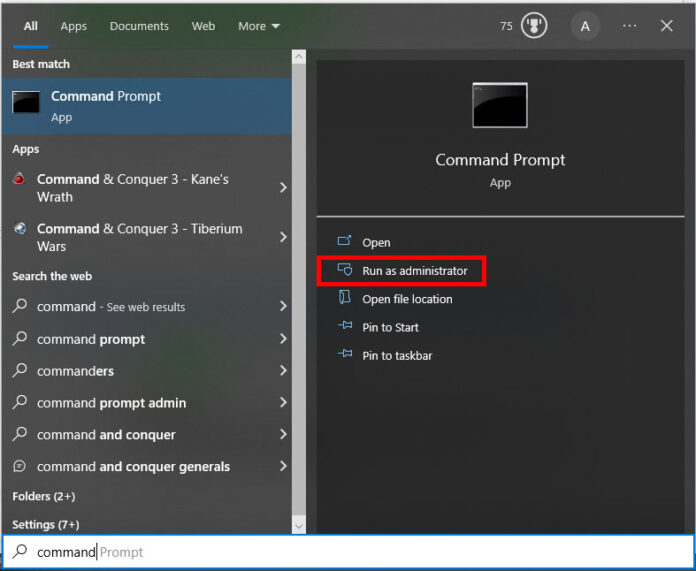Expand arrow for 'command and conquer generals'

coord(283,467)
